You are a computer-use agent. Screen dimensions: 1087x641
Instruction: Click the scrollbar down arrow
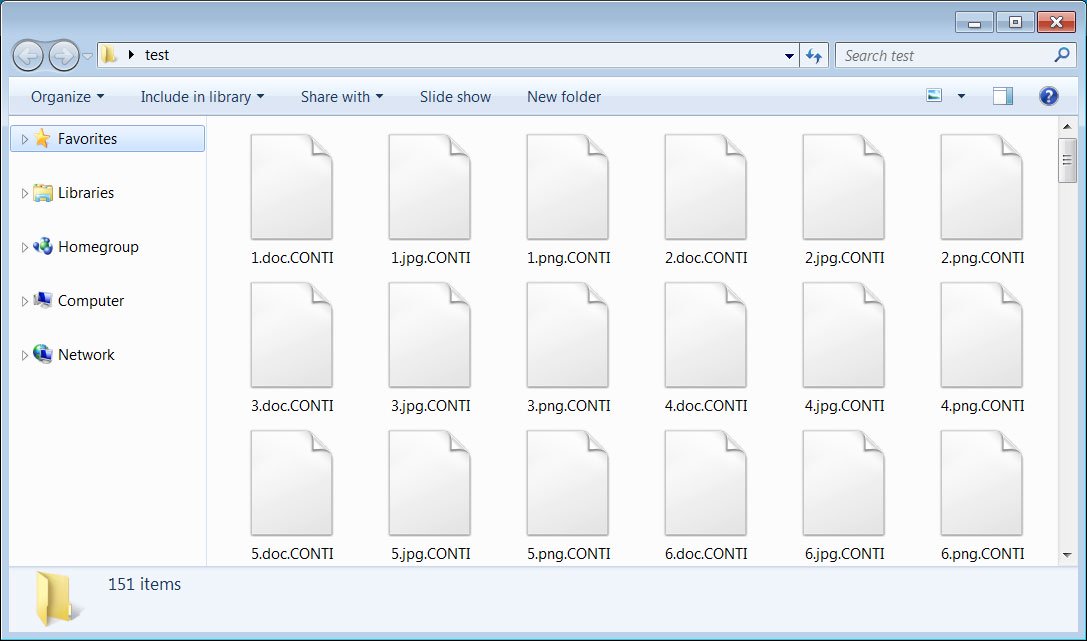click(x=1067, y=555)
